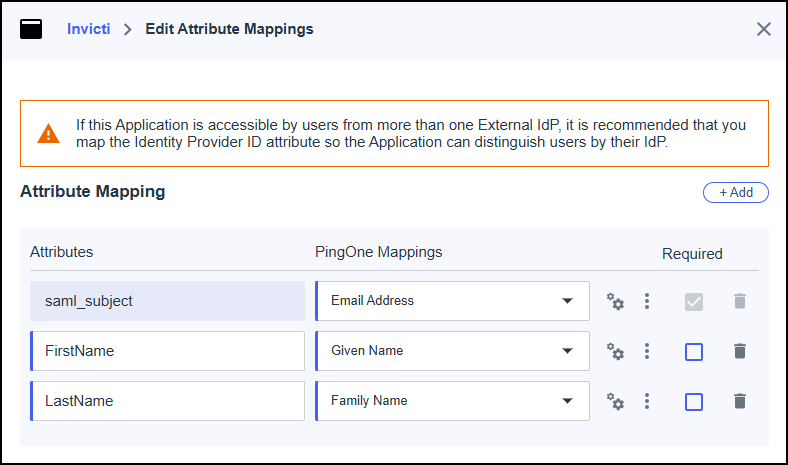Edit the FirstName attribute input field

click(167, 351)
